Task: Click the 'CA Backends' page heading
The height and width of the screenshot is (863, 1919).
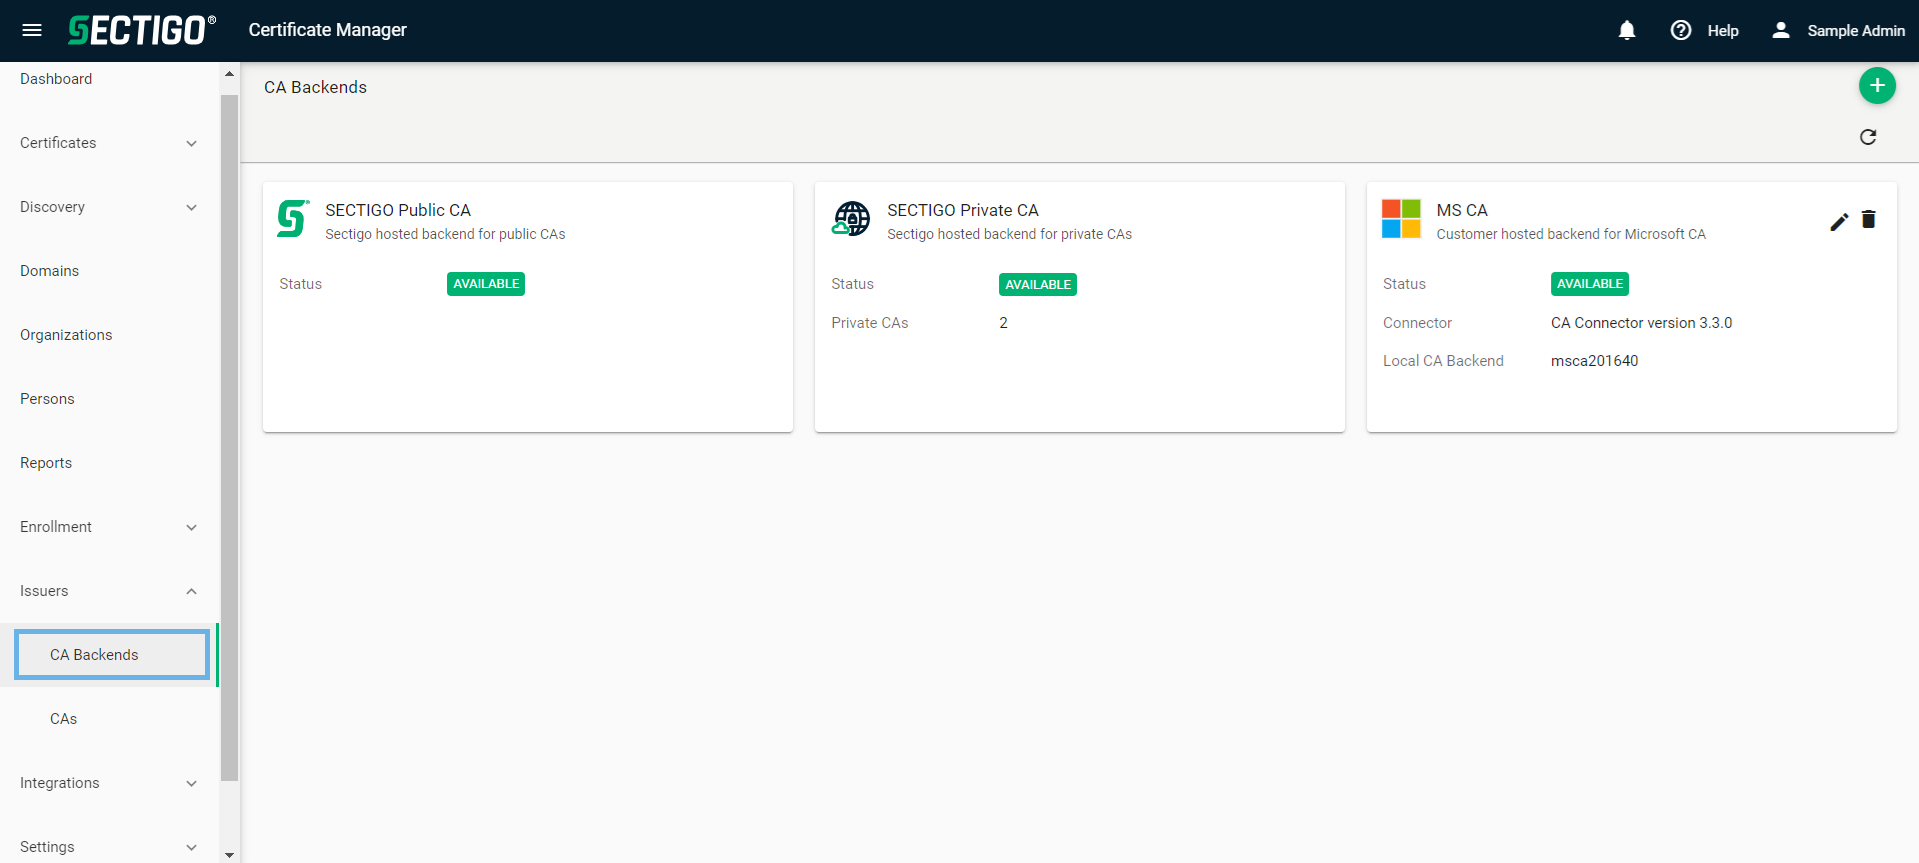Action: pyautogui.click(x=315, y=87)
